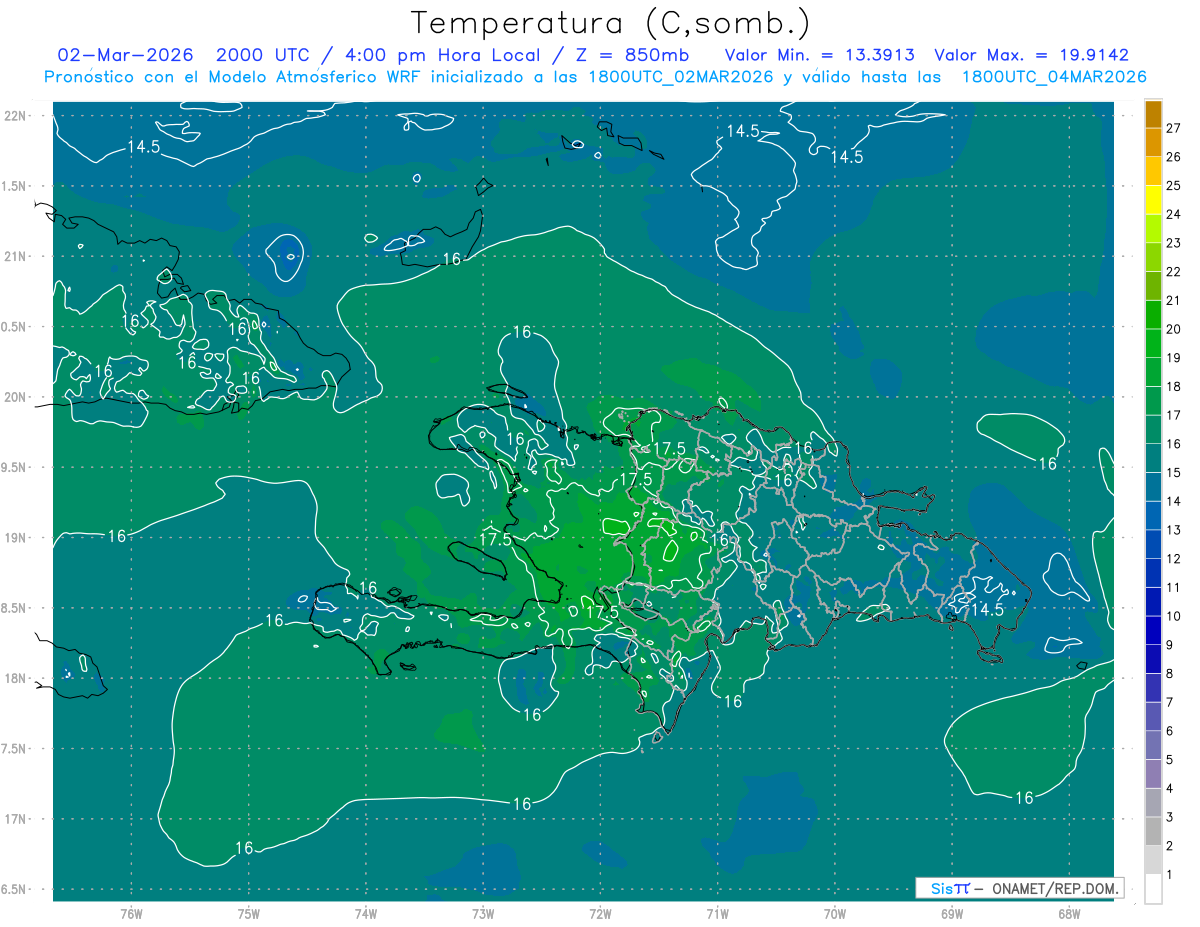The image size is (1200, 927).
Task: Click the color scale label '27'
Action: pyautogui.click(x=1174, y=128)
